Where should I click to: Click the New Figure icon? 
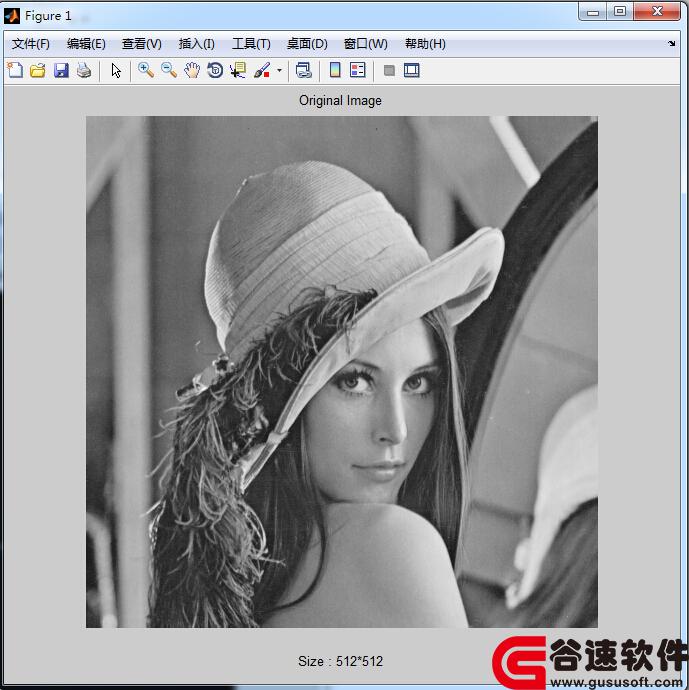[15, 70]
